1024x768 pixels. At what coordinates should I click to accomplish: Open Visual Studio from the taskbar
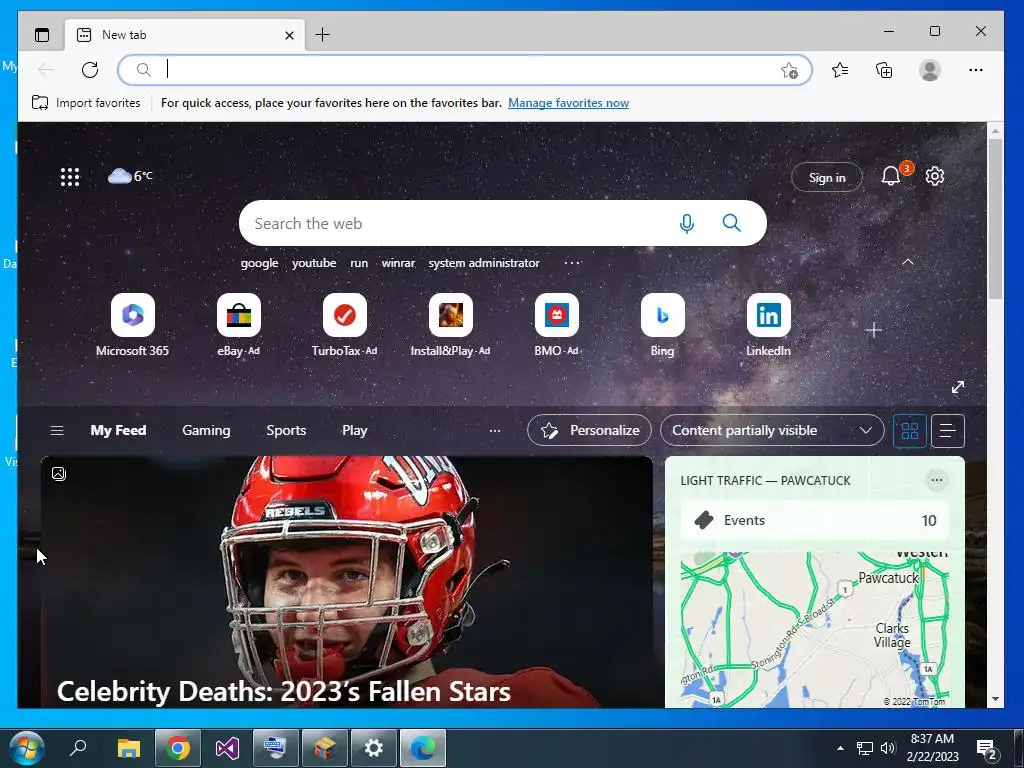tap(227, 748)
